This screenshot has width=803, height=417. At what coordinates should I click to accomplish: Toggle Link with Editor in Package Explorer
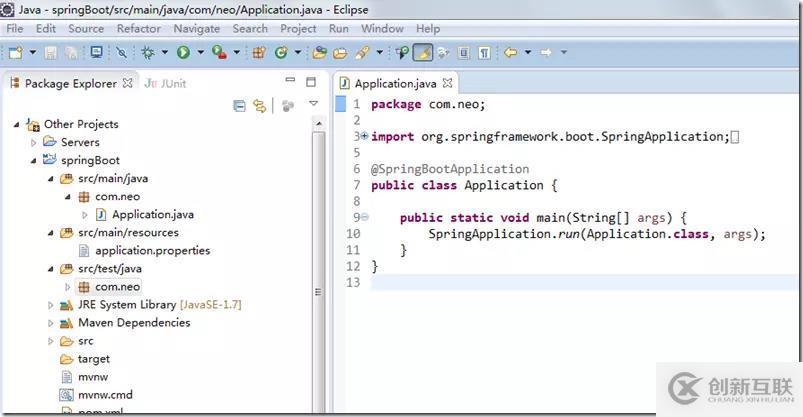tap(260, 106)
